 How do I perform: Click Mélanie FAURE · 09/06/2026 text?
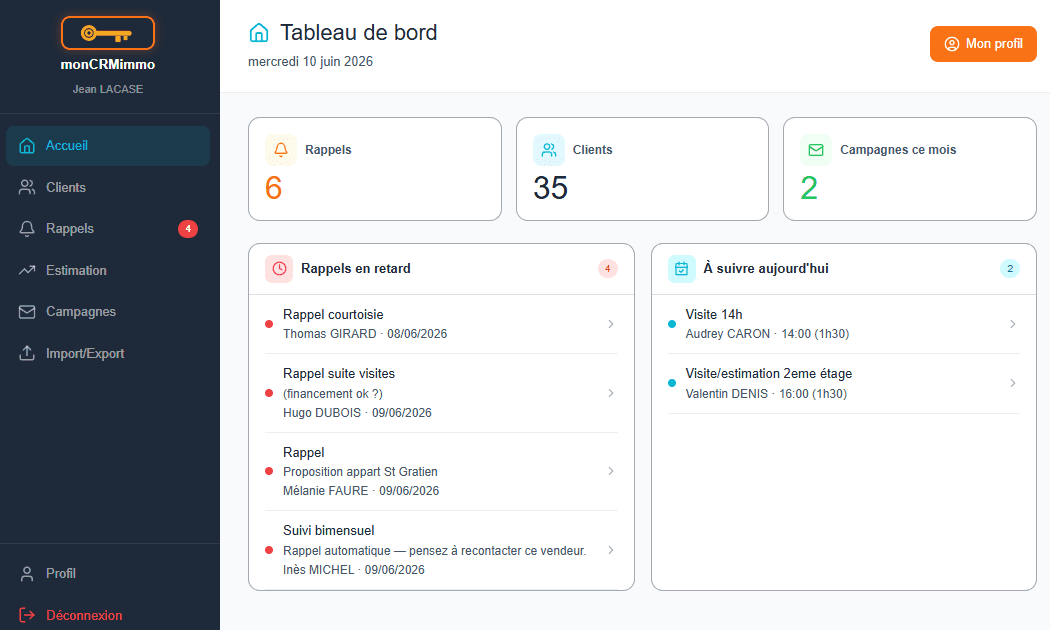click(x=361, y=491)
